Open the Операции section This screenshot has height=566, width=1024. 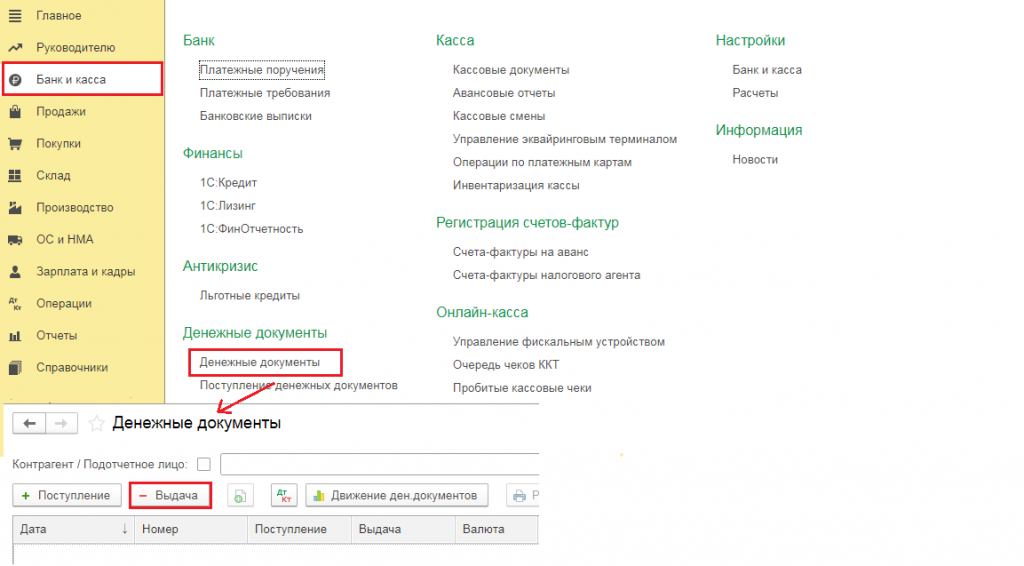click(64, 304)
